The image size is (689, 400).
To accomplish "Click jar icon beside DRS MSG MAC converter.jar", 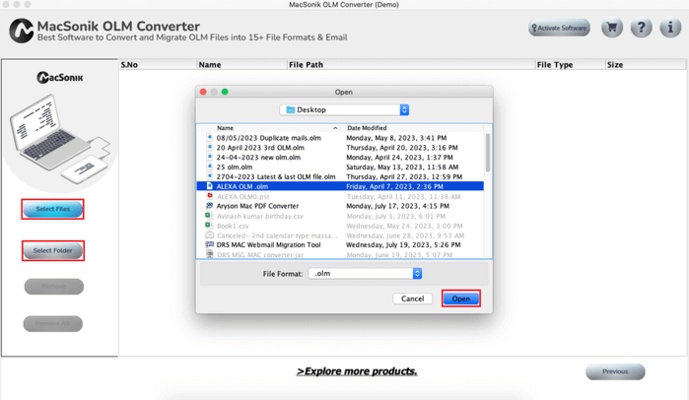I will pyautogui.click(x=210, y=255).
